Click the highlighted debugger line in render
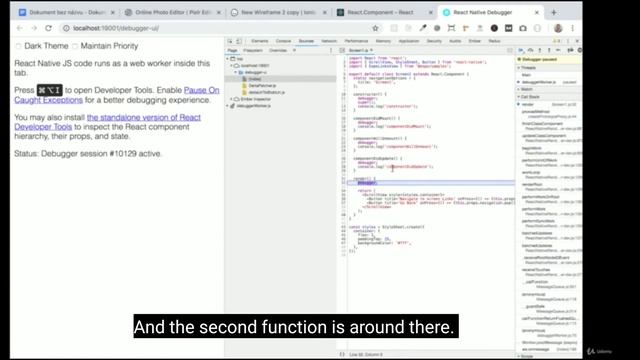 pos(431,183)
